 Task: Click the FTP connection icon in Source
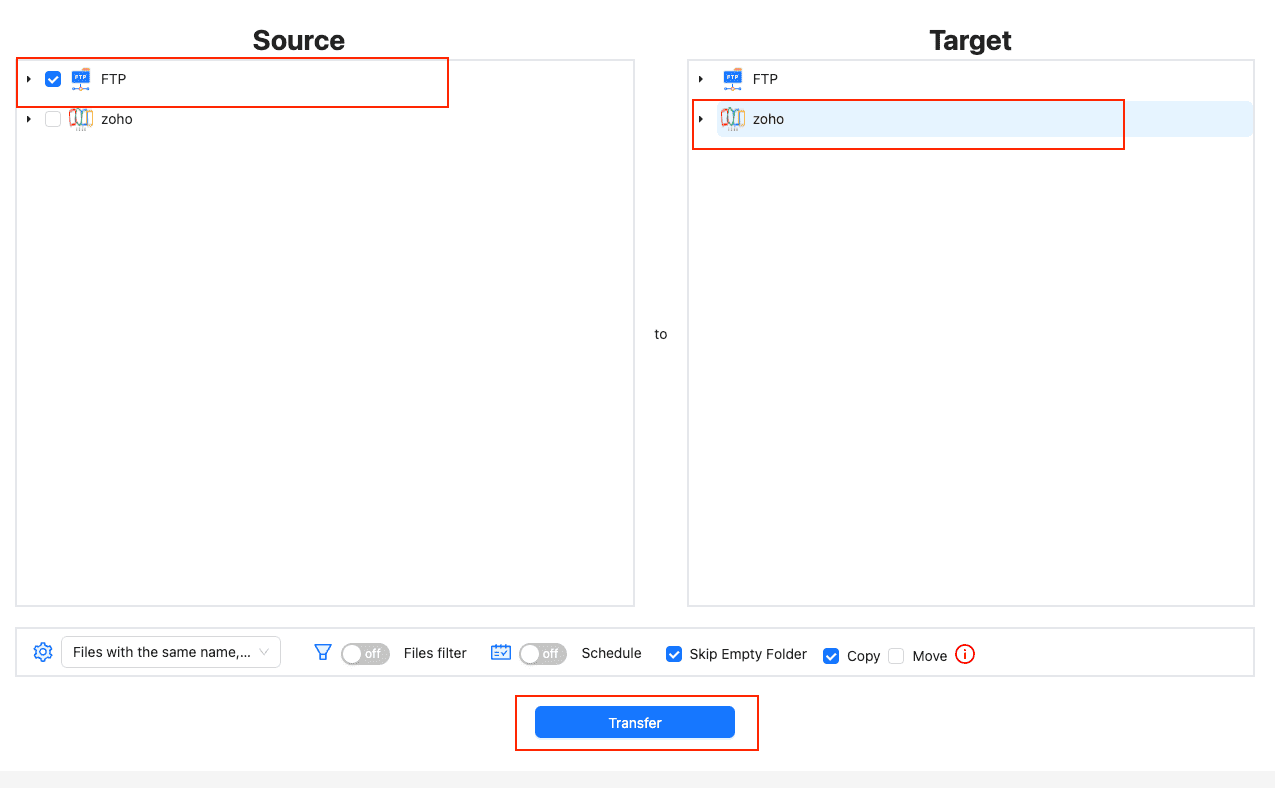[x=79, y=78]
